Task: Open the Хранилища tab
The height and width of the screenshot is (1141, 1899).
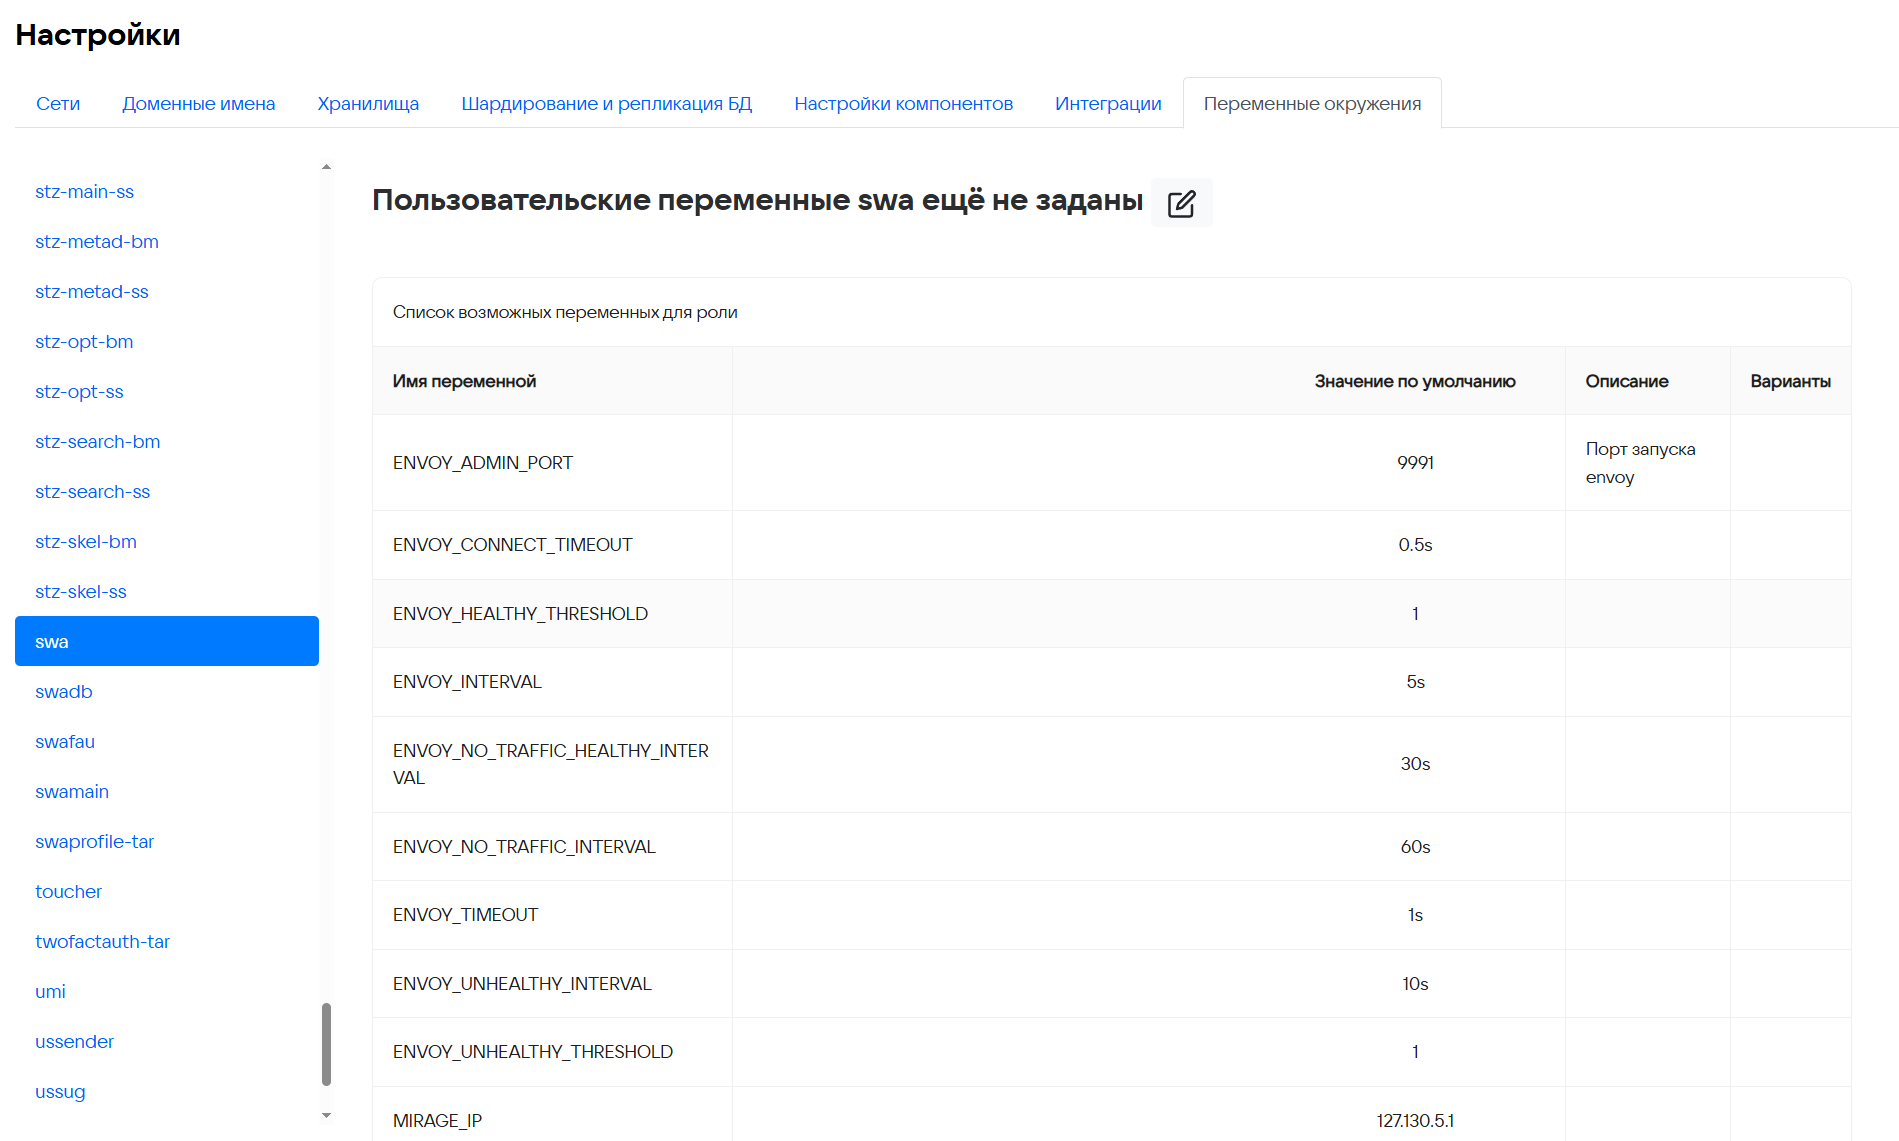Action: [368, 104]
